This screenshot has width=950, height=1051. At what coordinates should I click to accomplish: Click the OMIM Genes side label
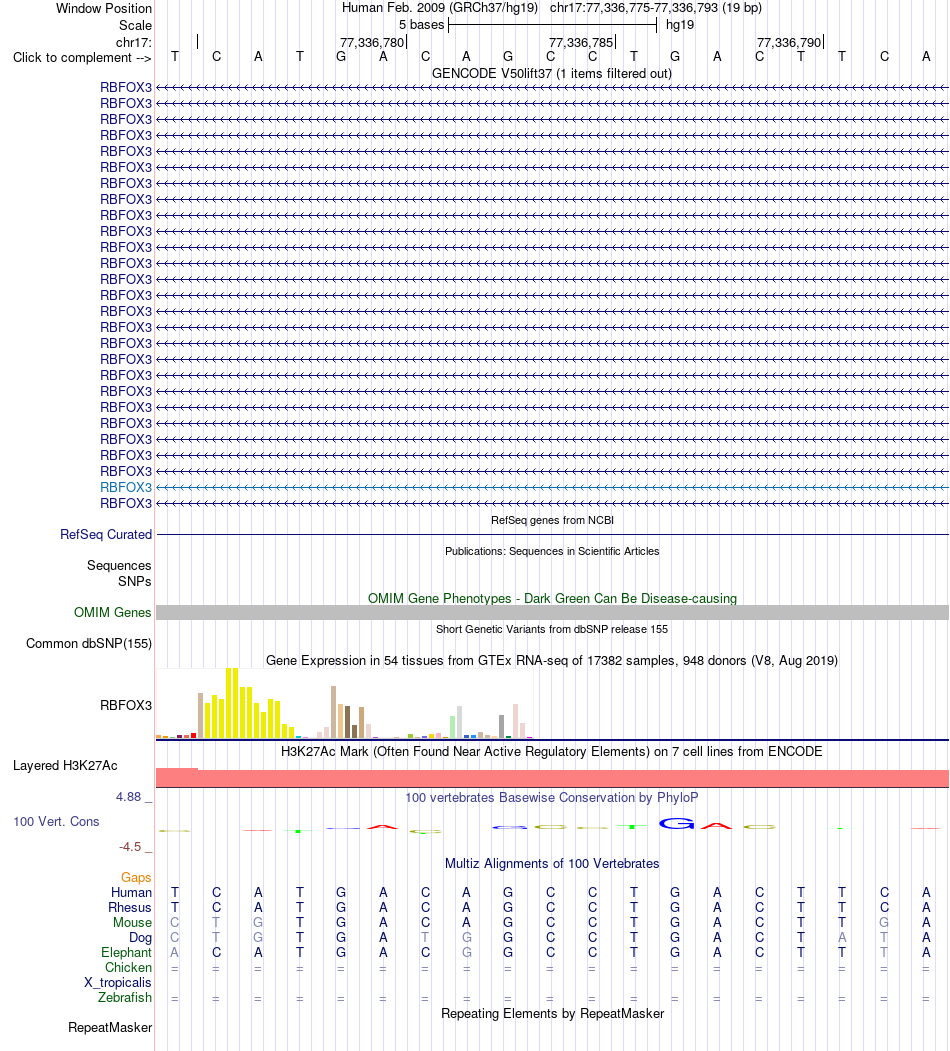[x=113, y=612]
